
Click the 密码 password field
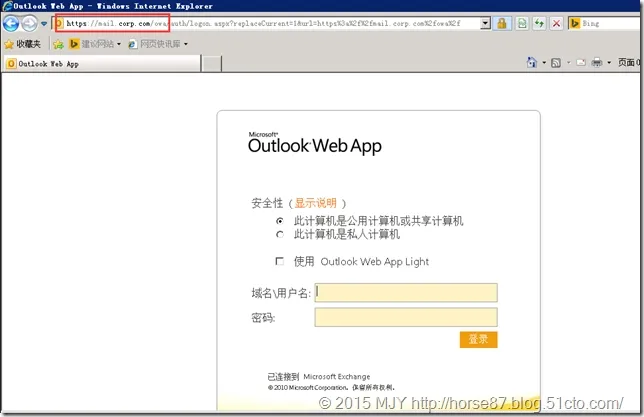pos(406,317)
